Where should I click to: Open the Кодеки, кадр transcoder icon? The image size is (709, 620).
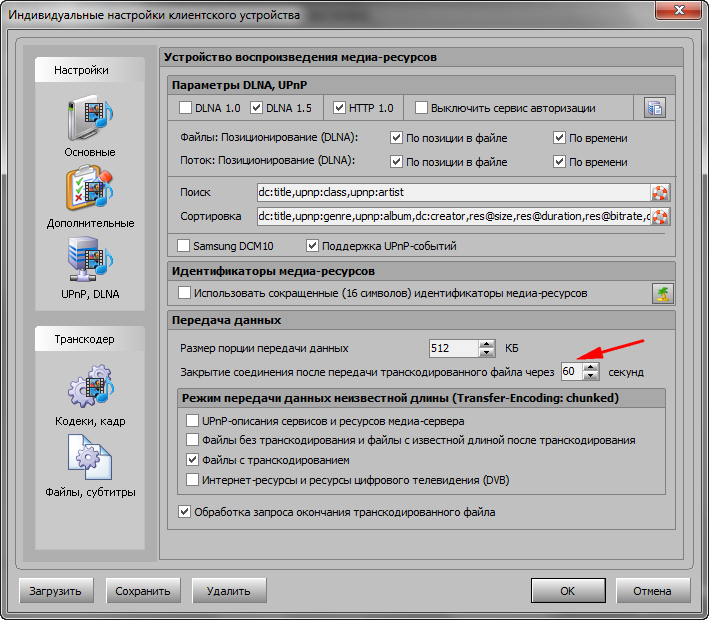89,389
